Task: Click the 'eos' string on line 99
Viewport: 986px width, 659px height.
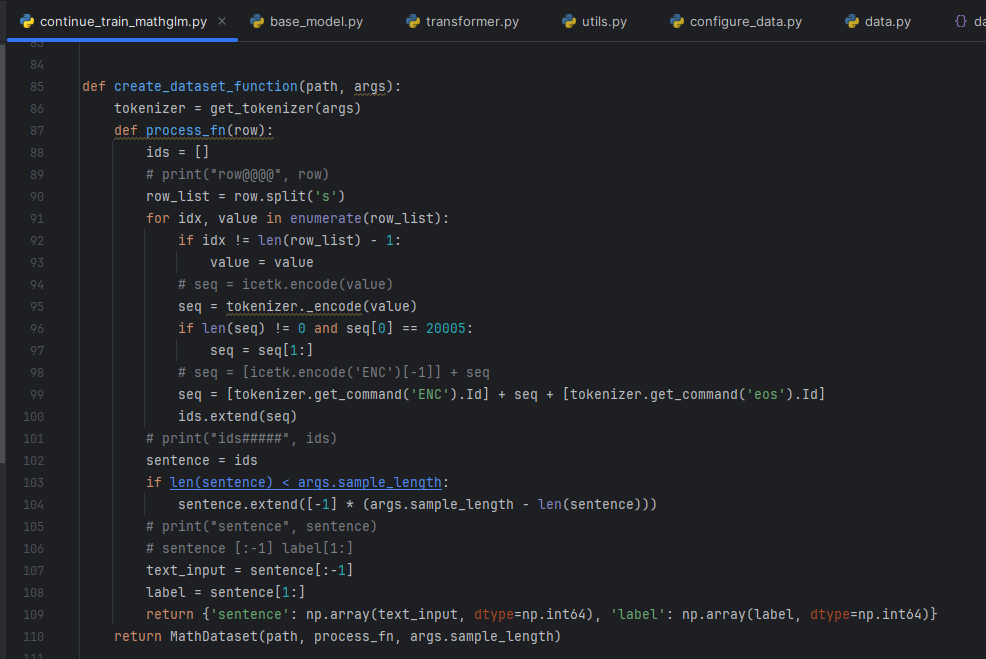Action: [x=766, y=394]
